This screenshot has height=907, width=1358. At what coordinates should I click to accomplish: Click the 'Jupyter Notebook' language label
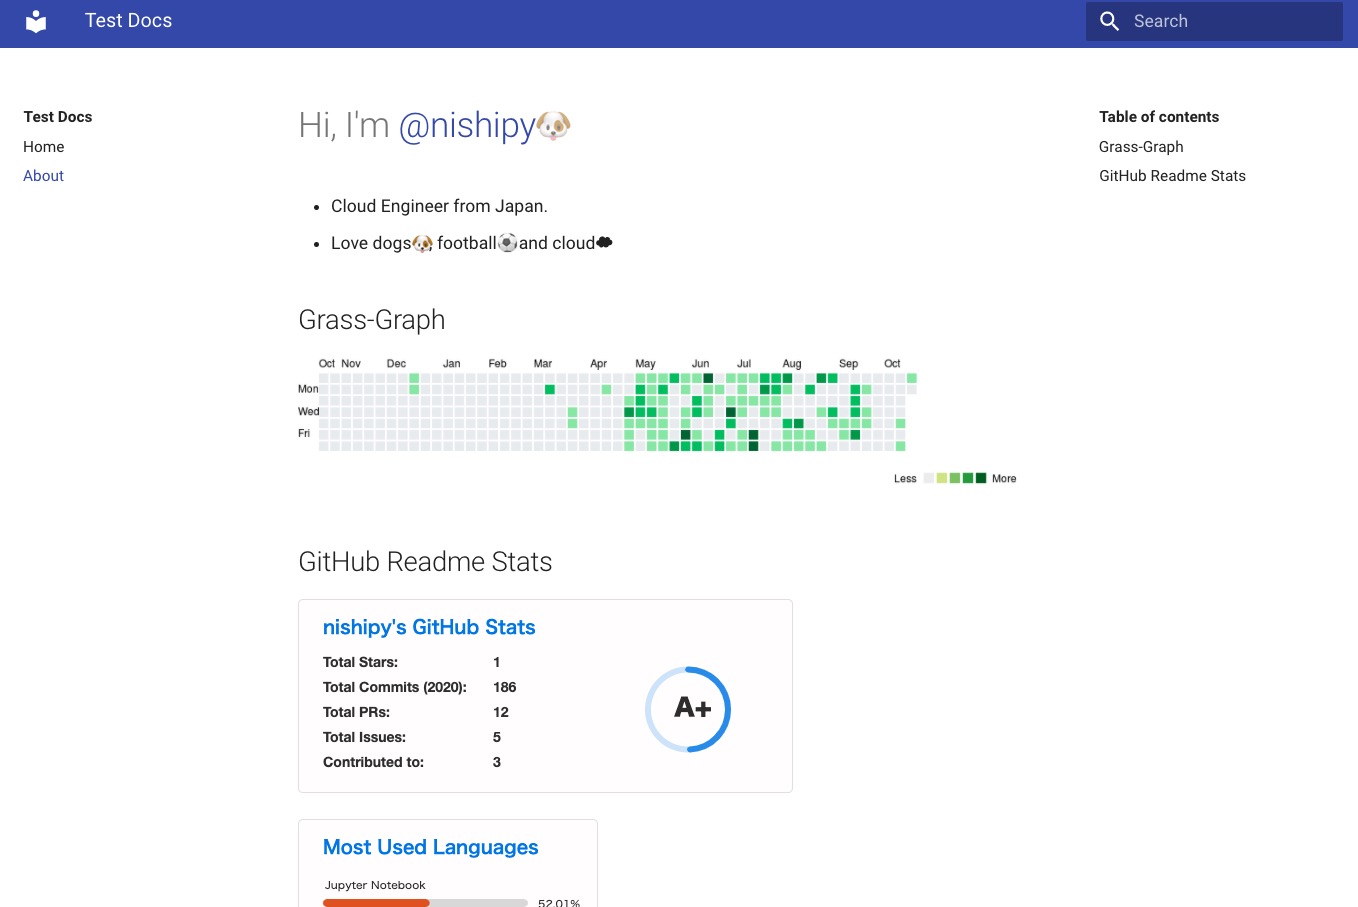pos(375,885)
